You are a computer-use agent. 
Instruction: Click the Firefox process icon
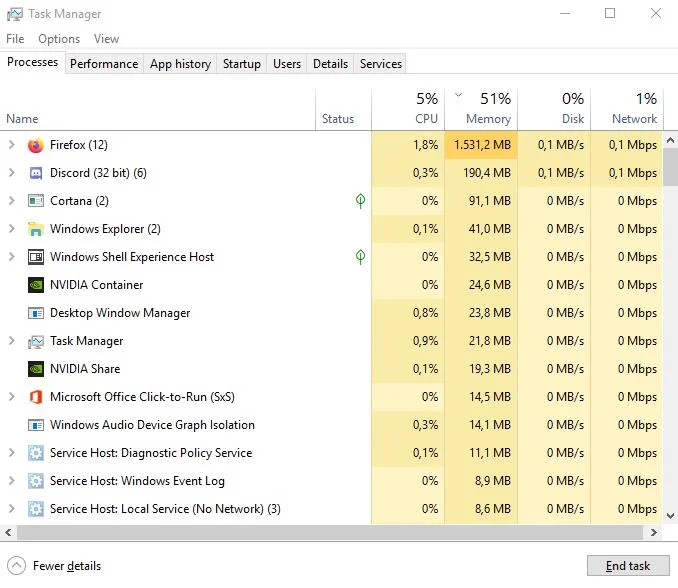click(x=35, y=145)
